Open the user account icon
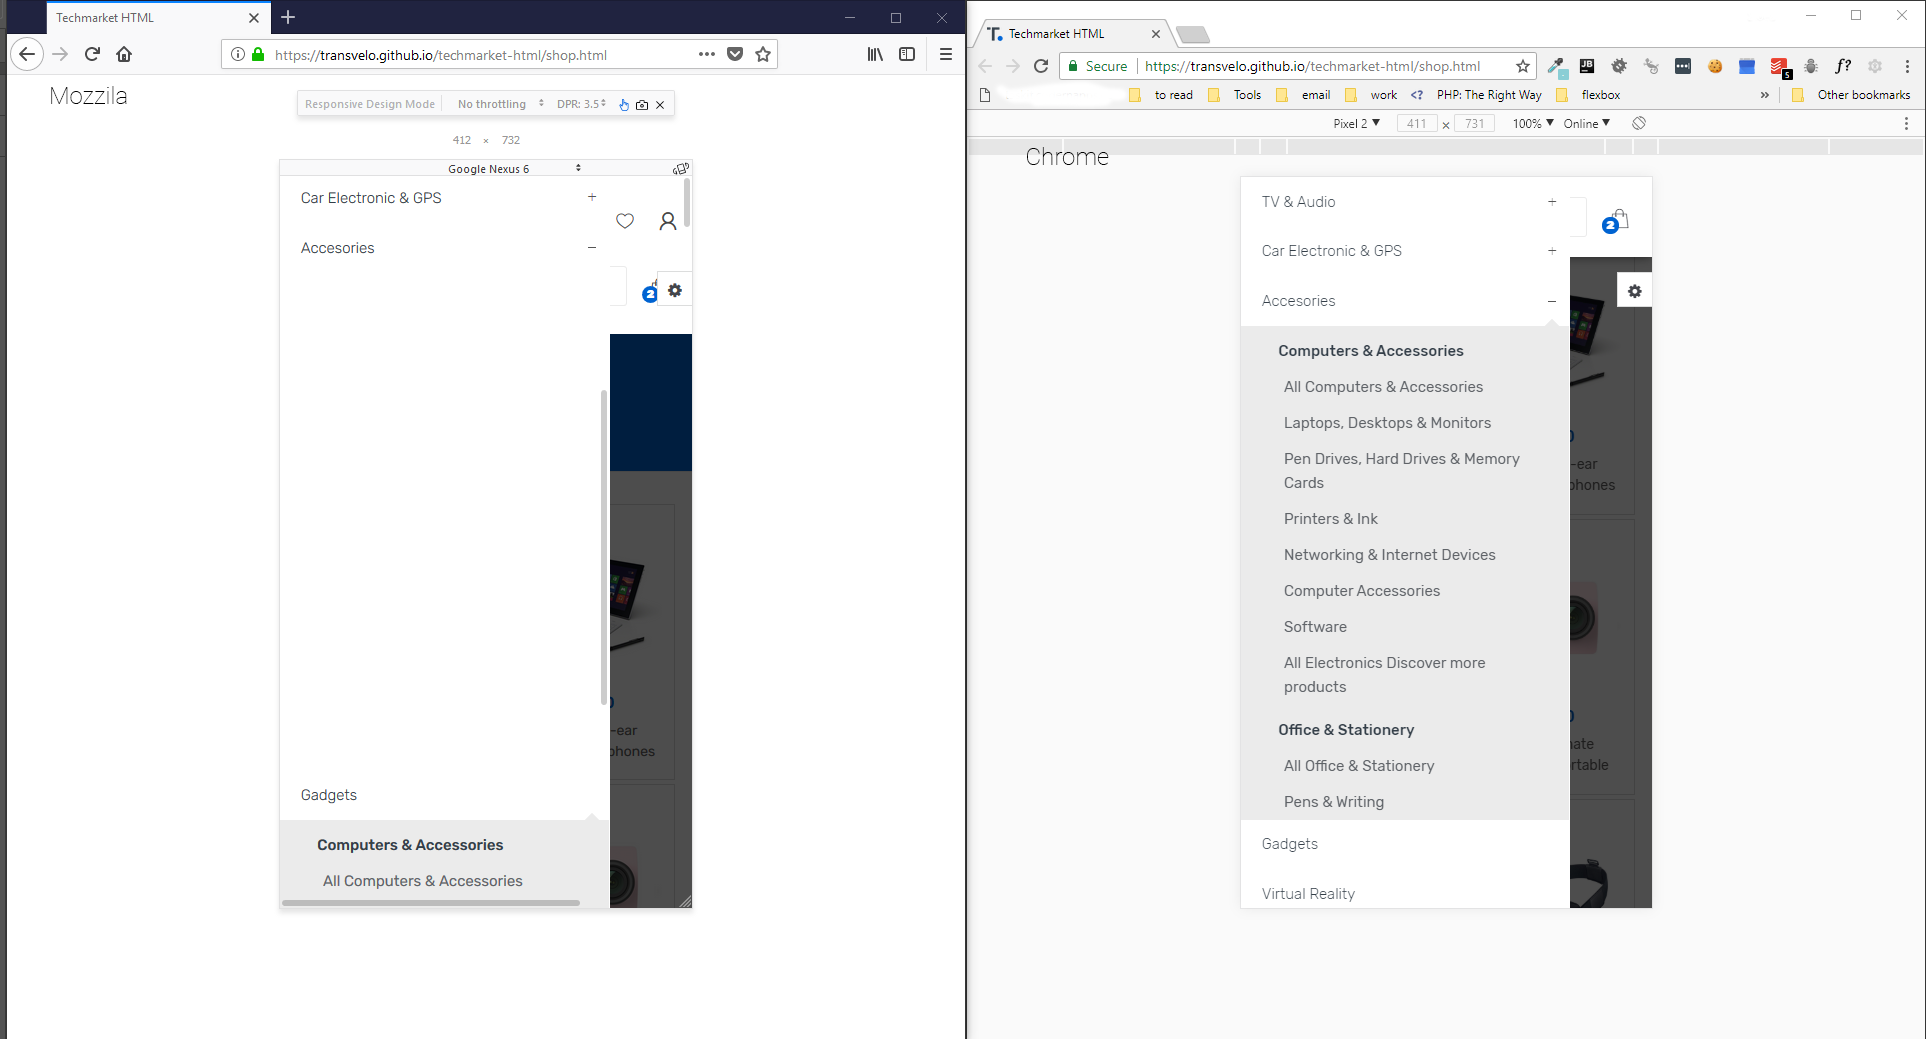Screen dimensions: 1926x1039 [x=668, y=221]
